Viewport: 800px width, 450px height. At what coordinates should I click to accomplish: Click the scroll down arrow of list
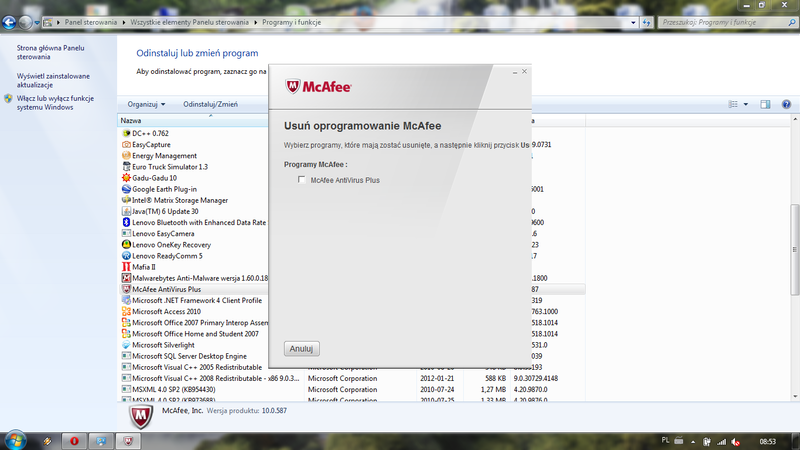click(795, 396)
